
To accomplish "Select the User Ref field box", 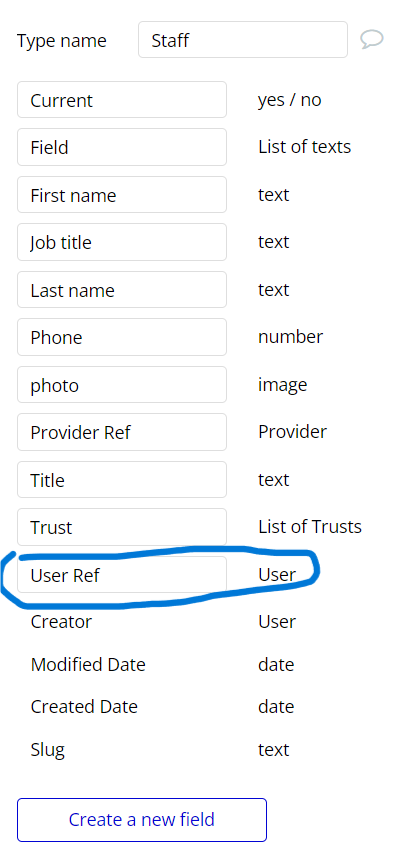I will pyautogui.click(x=122, y=574).
